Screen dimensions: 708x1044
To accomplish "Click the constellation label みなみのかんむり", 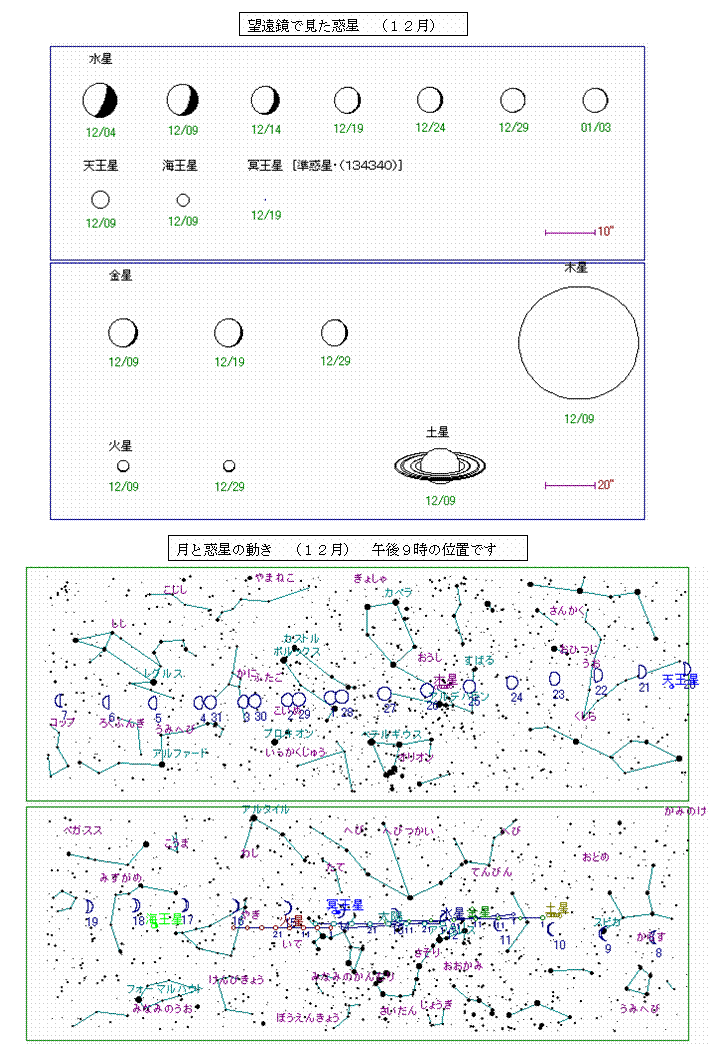I will click(353, 977).
